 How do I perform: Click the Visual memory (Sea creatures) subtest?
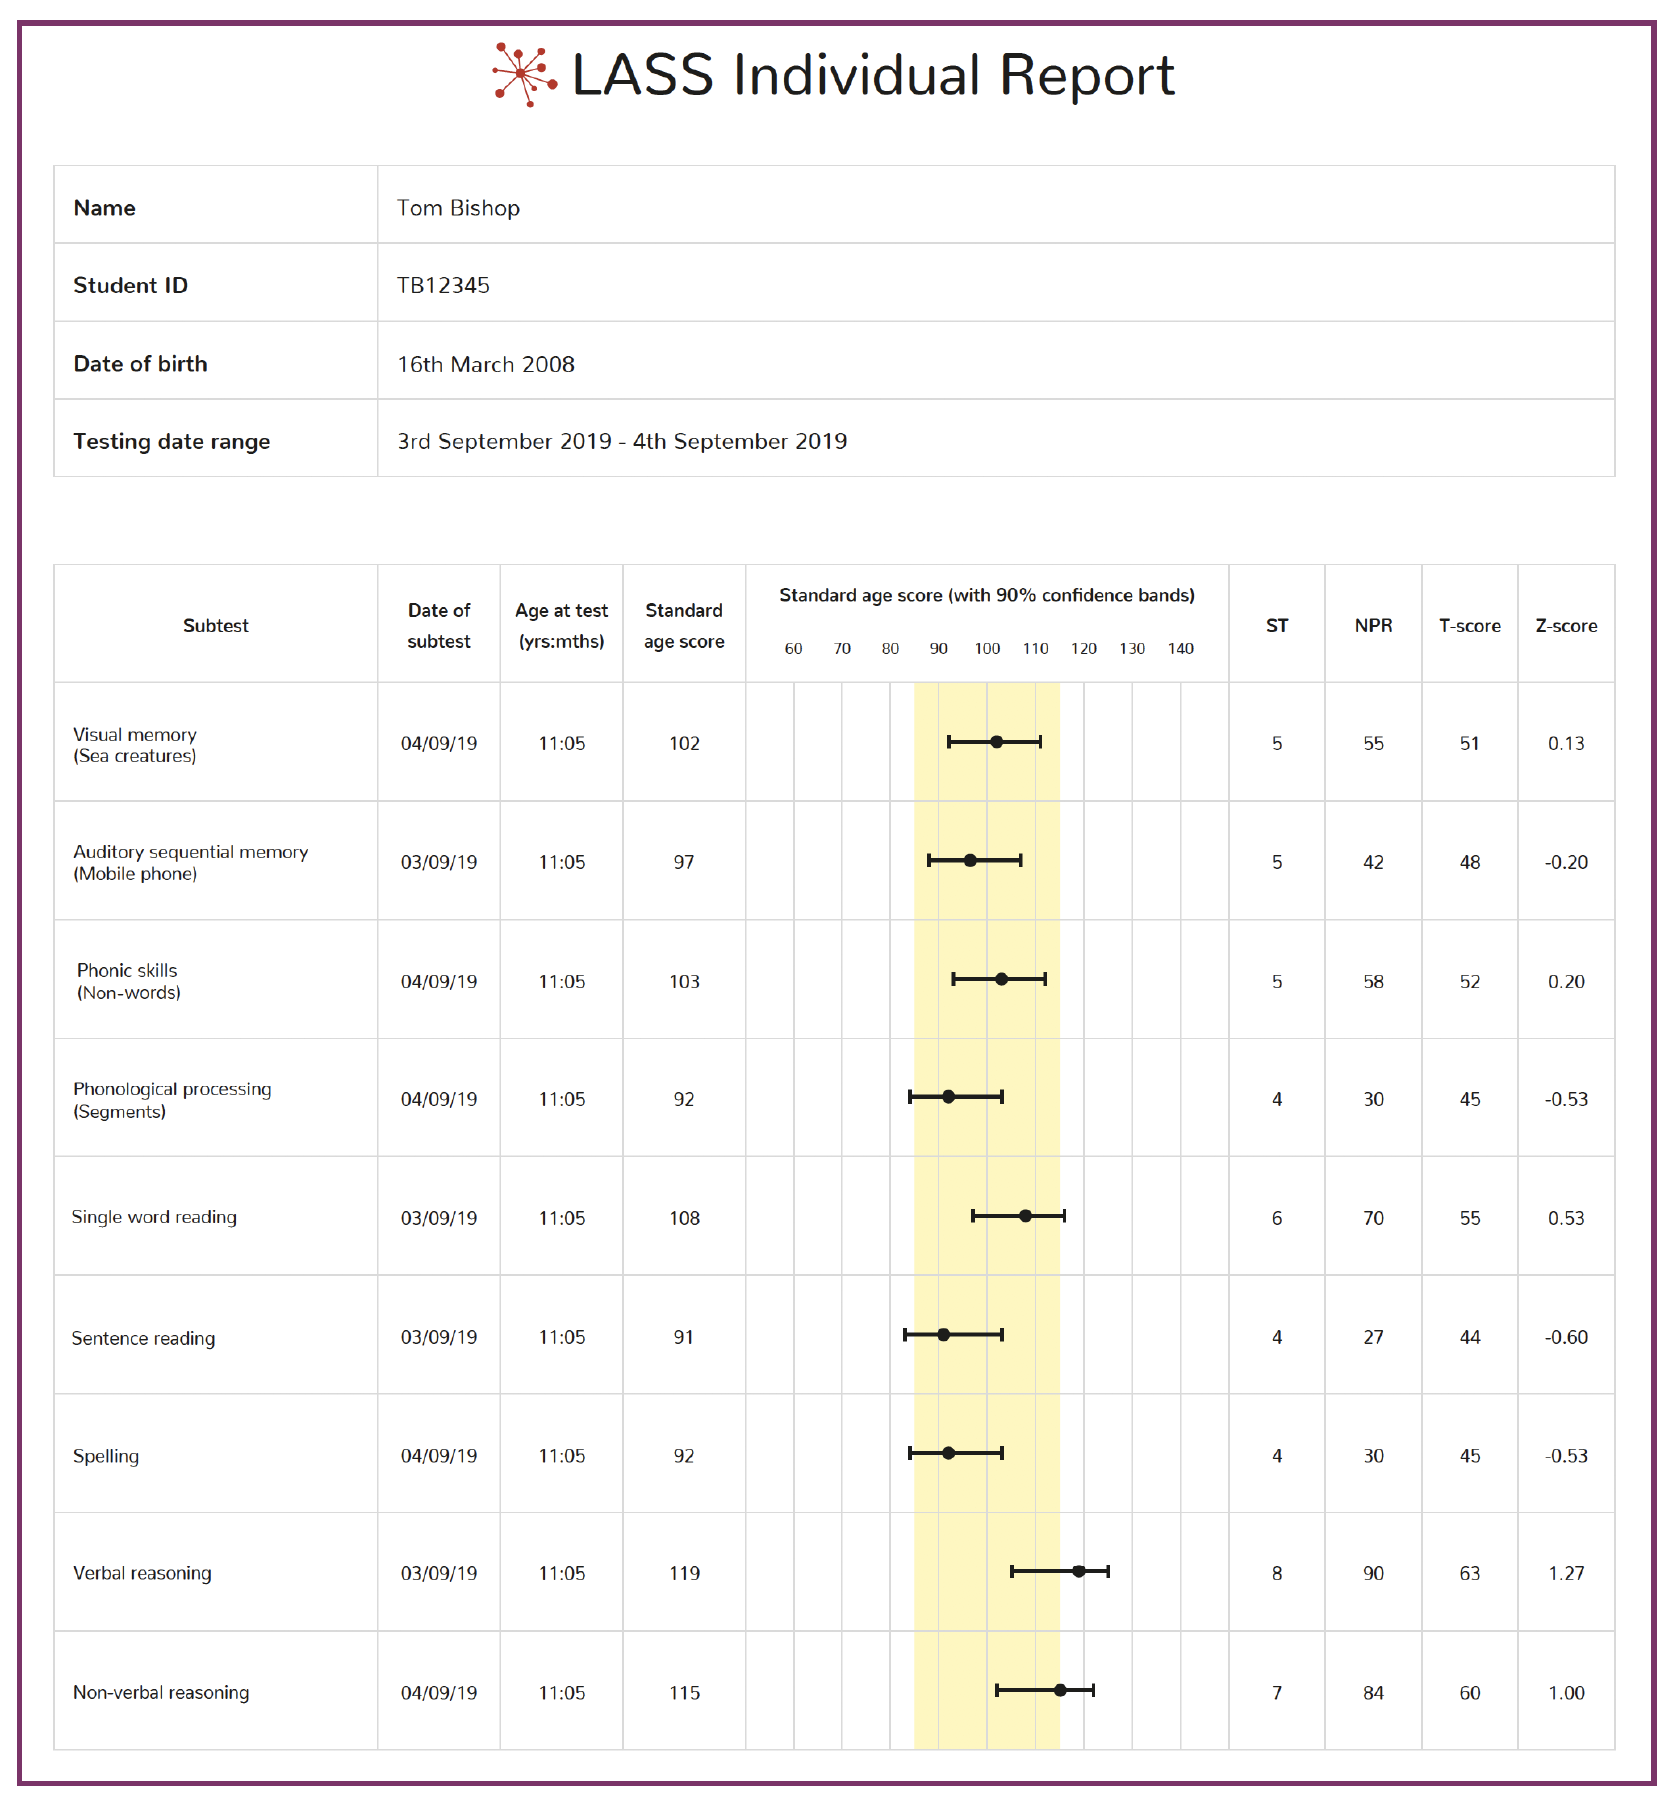[135, 745]
